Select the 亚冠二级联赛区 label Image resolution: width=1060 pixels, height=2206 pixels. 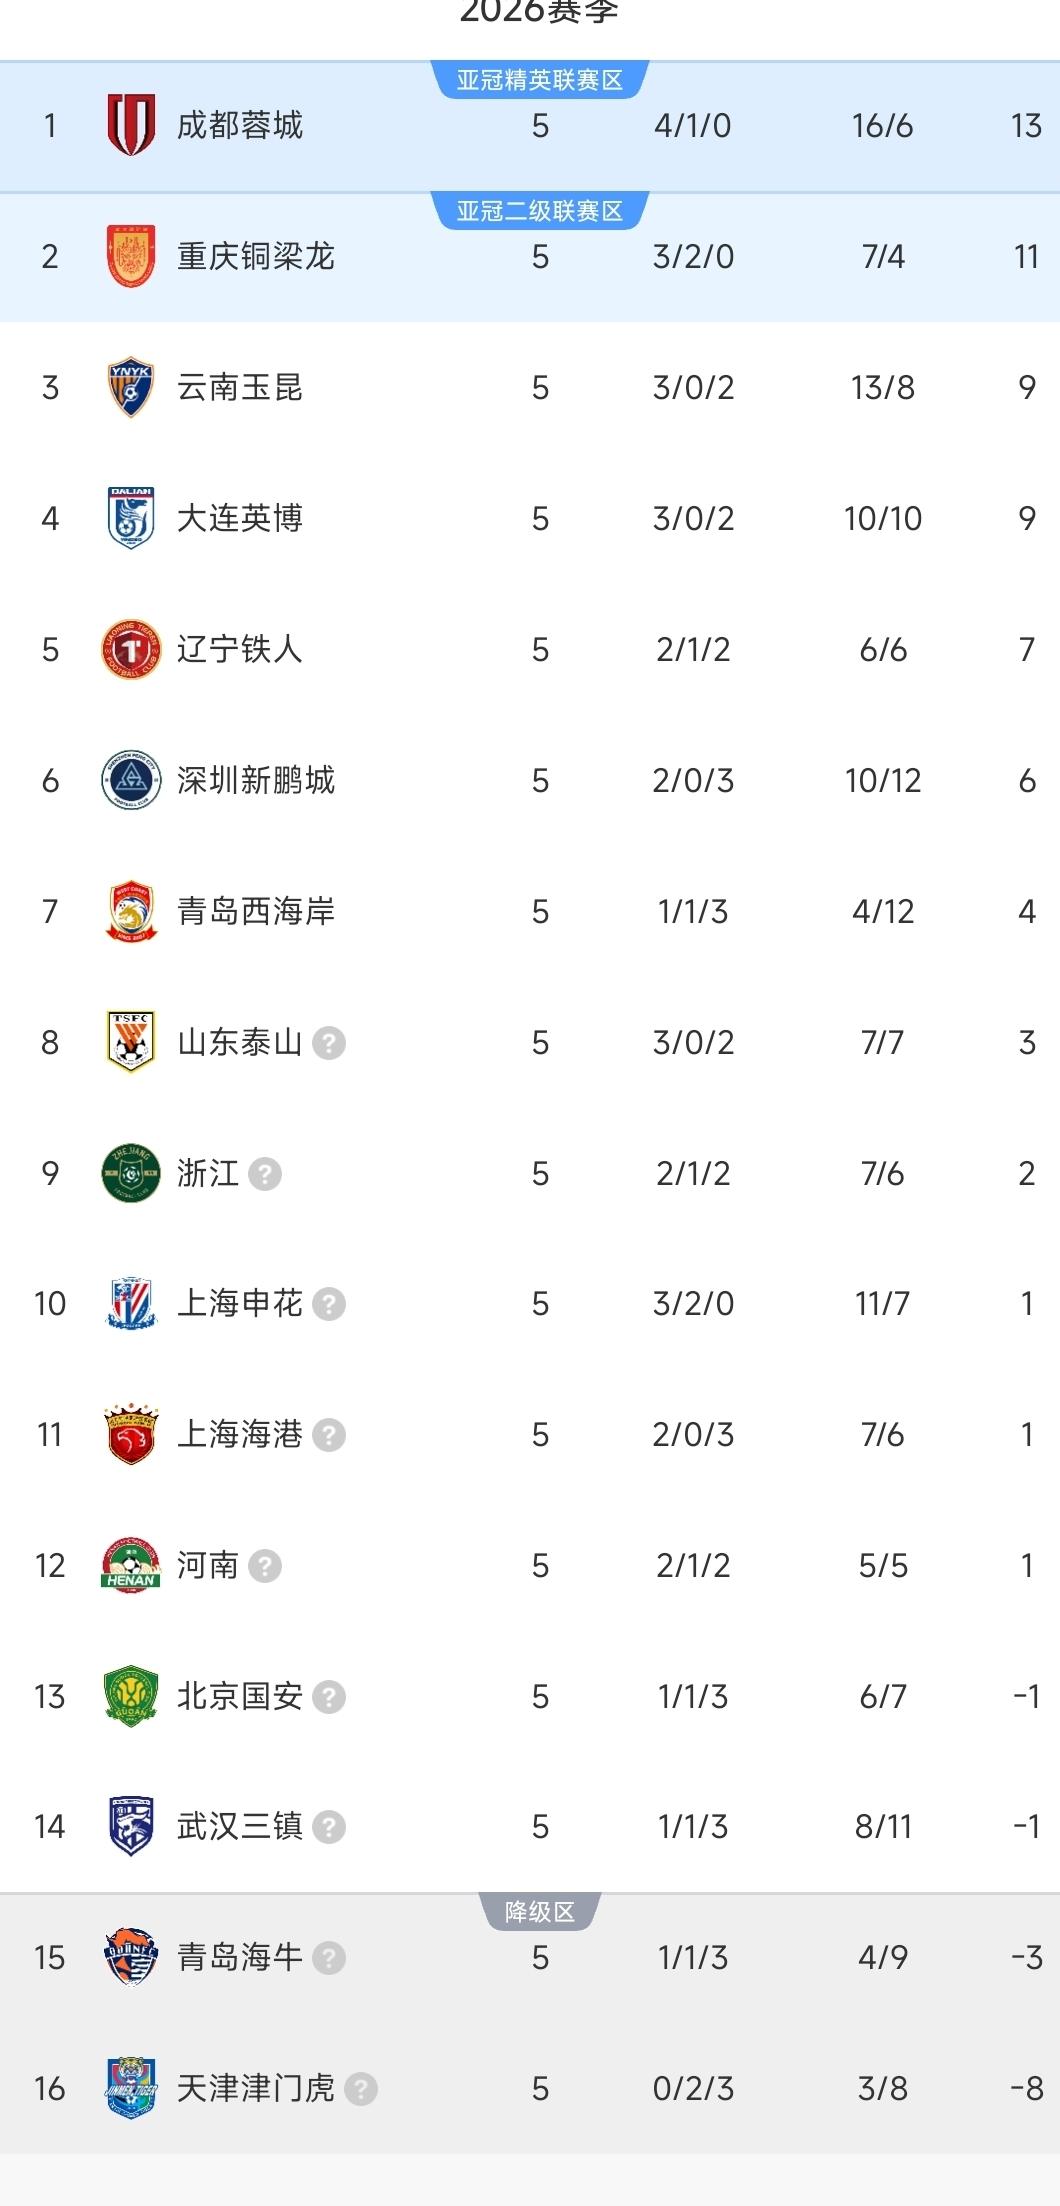click(x=540, y=211)
